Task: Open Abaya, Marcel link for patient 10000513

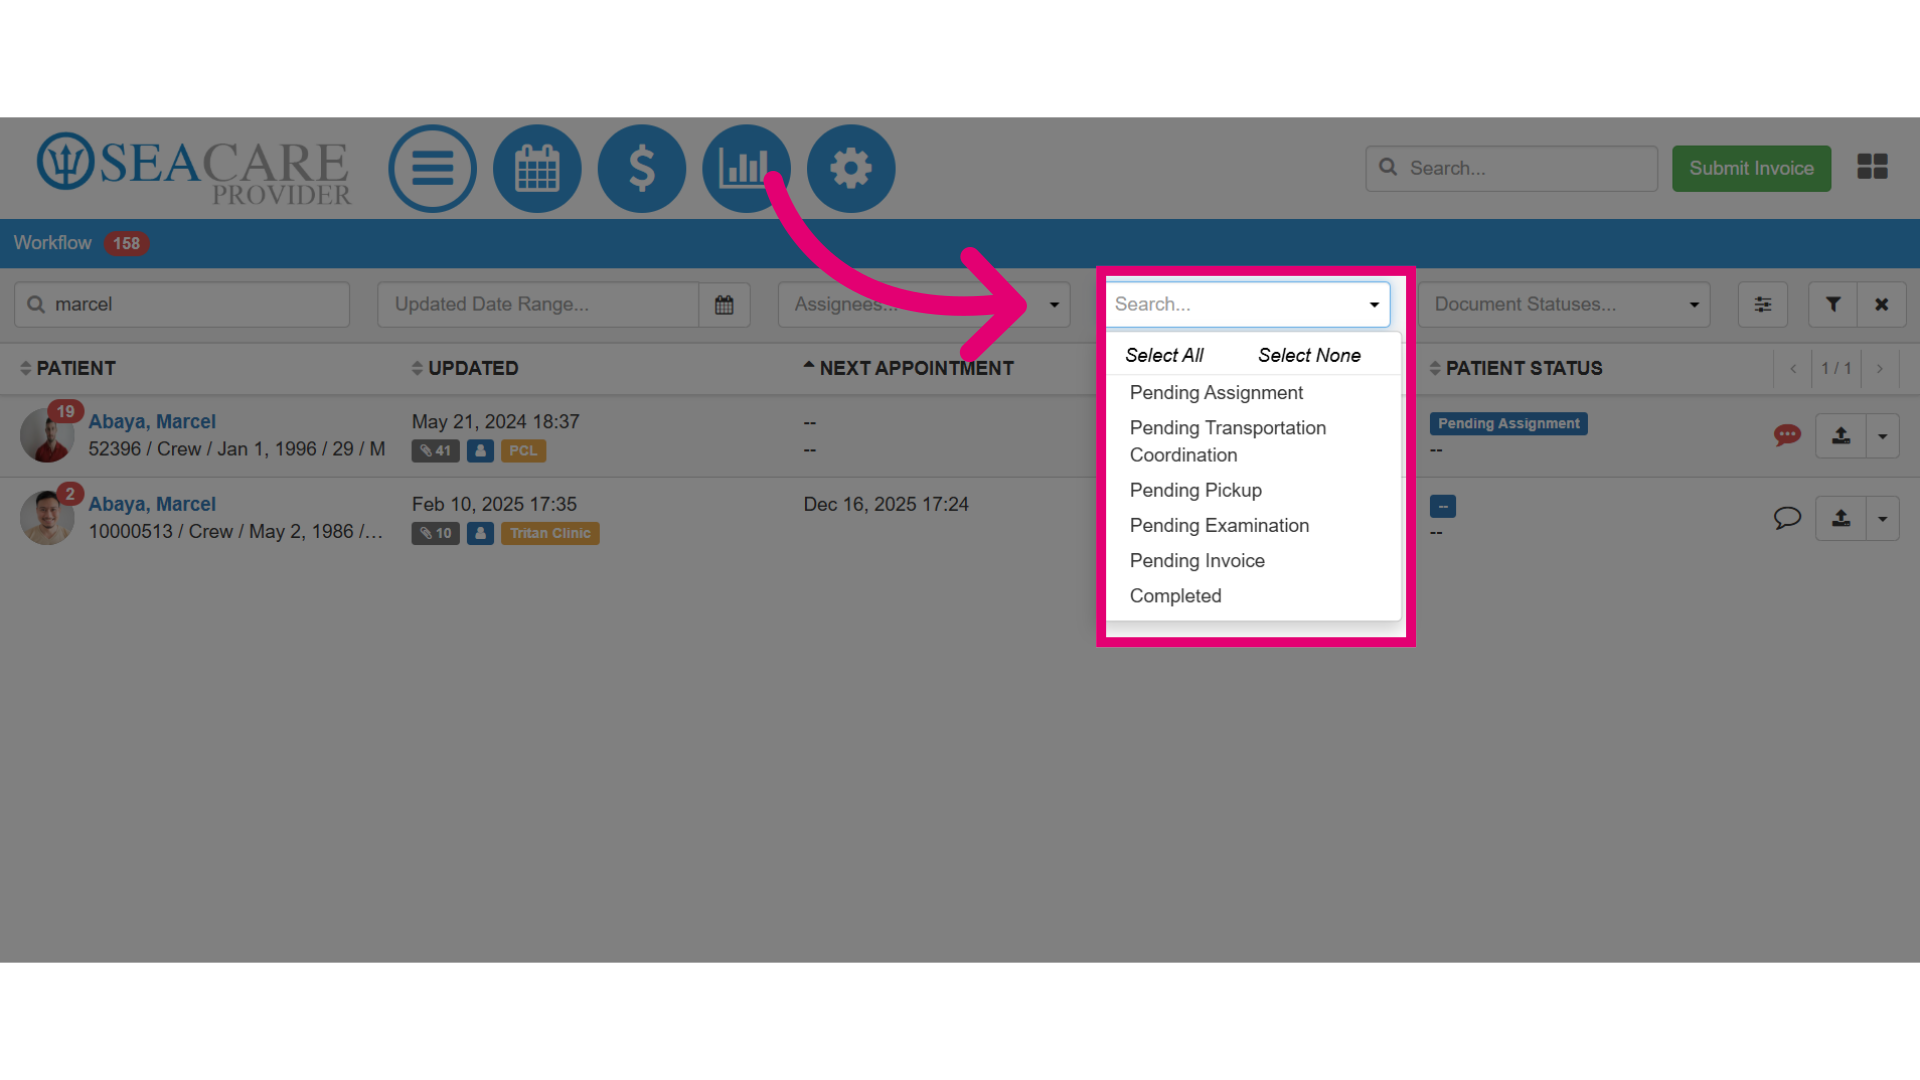Action: (152, 505)
